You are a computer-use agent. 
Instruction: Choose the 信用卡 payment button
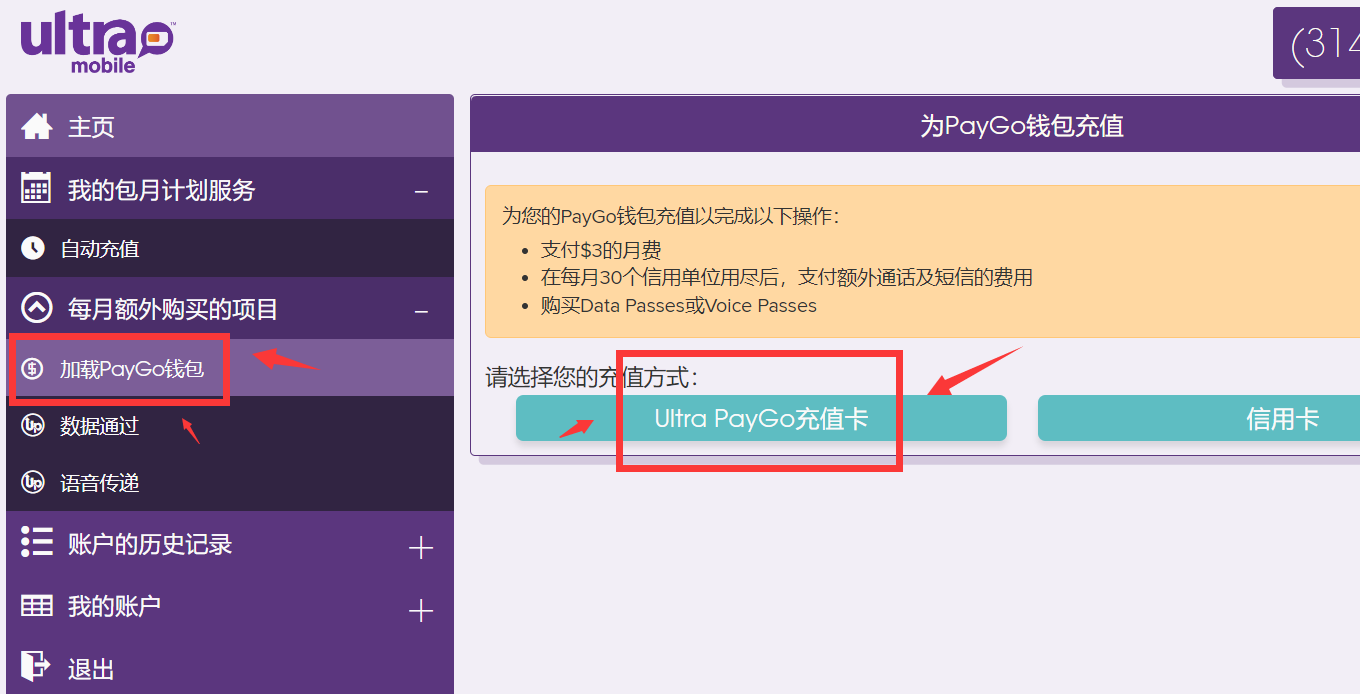[x=1198, y=419]
